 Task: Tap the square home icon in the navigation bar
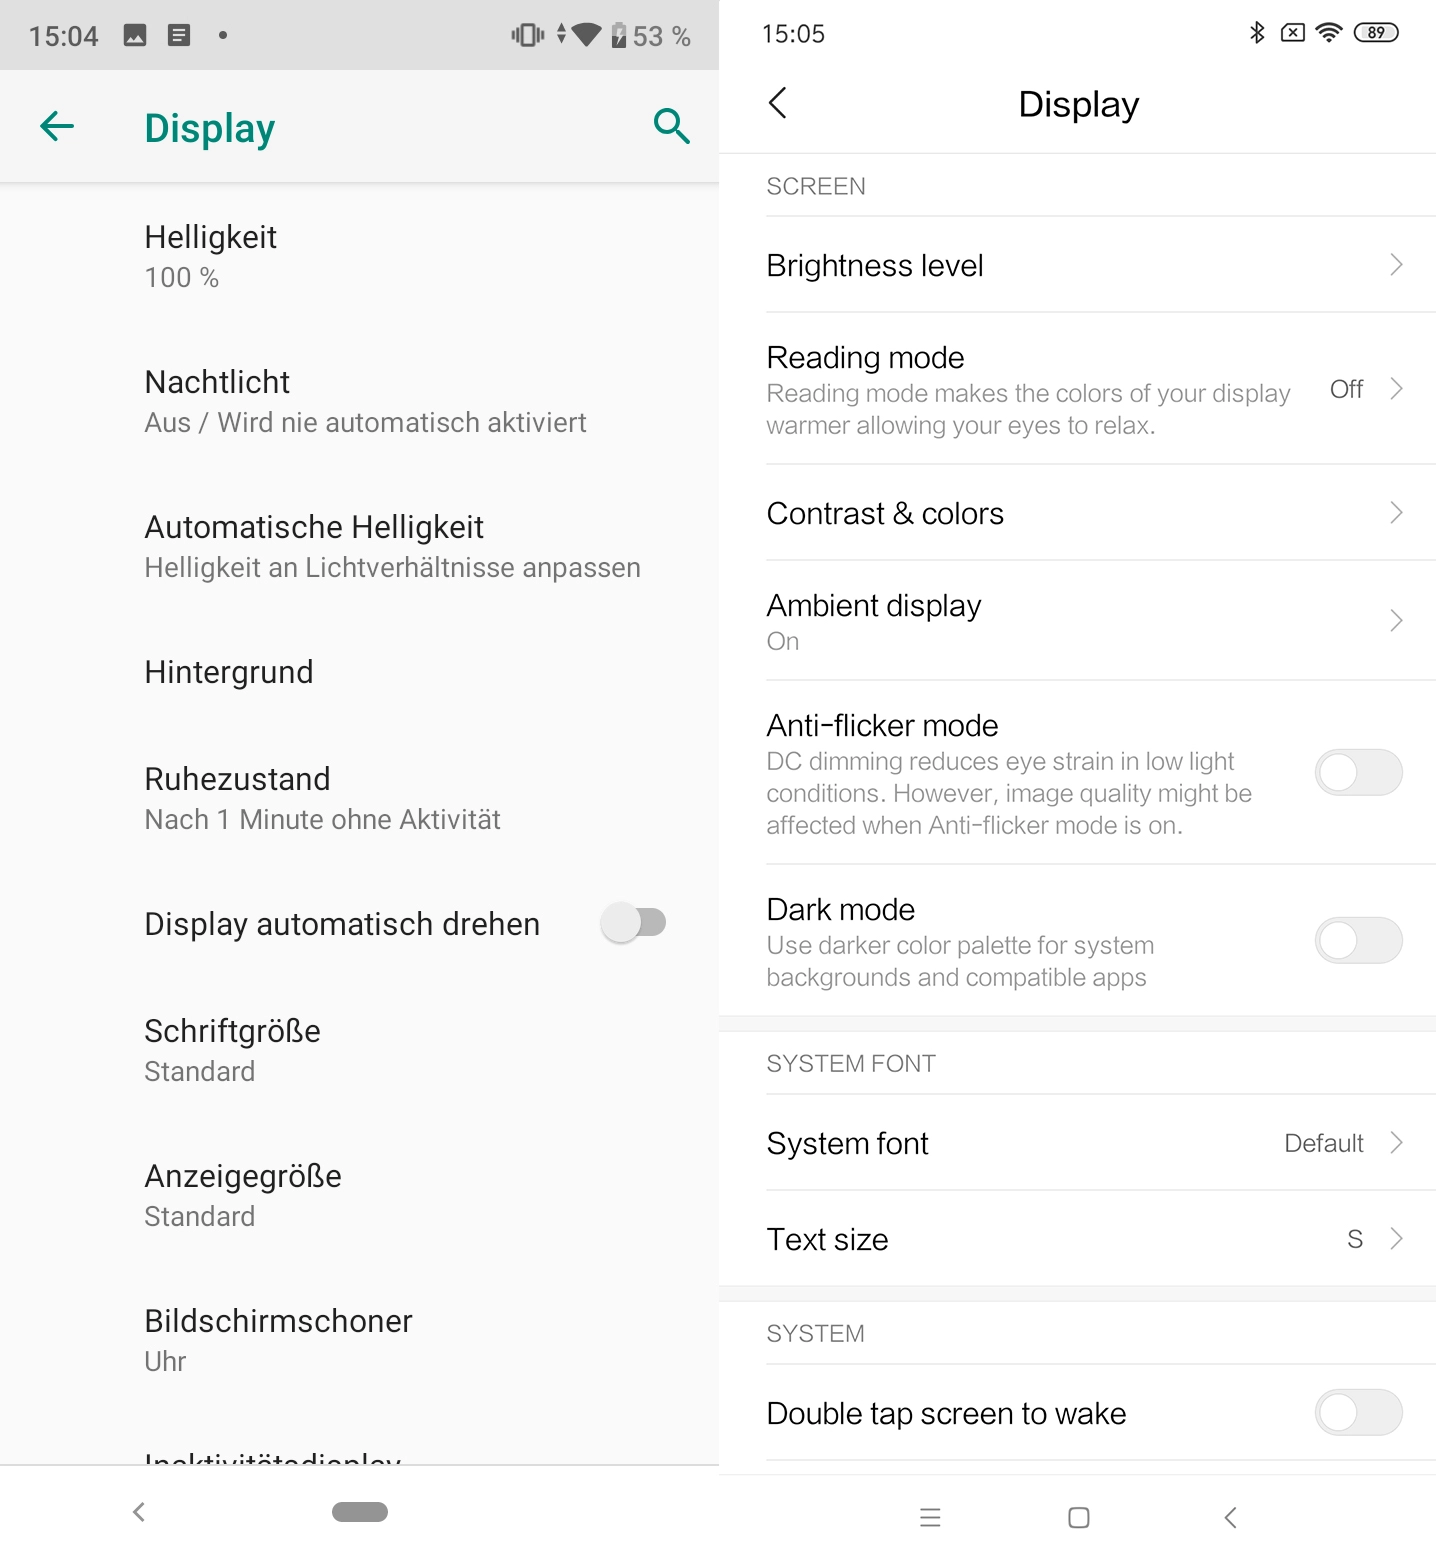point(1078,1517)
